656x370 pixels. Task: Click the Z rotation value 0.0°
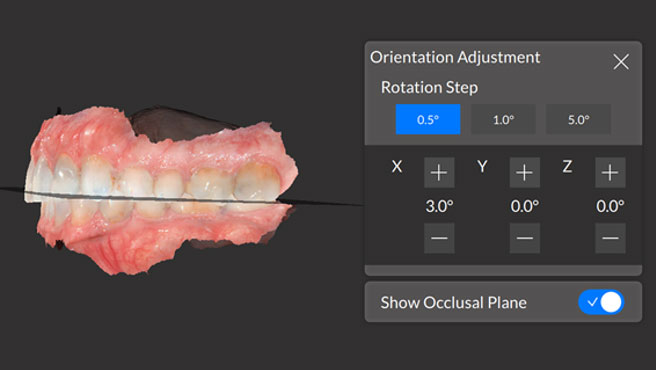610,206
